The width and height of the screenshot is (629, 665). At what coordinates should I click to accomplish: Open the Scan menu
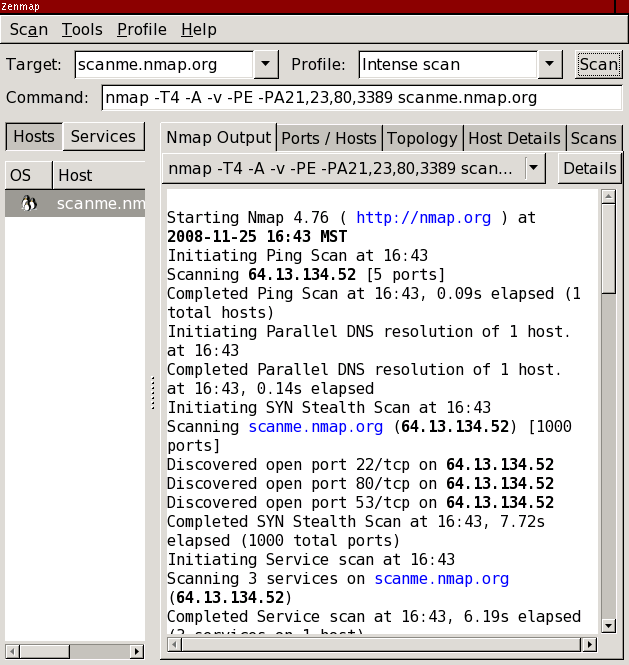(28, 30)
